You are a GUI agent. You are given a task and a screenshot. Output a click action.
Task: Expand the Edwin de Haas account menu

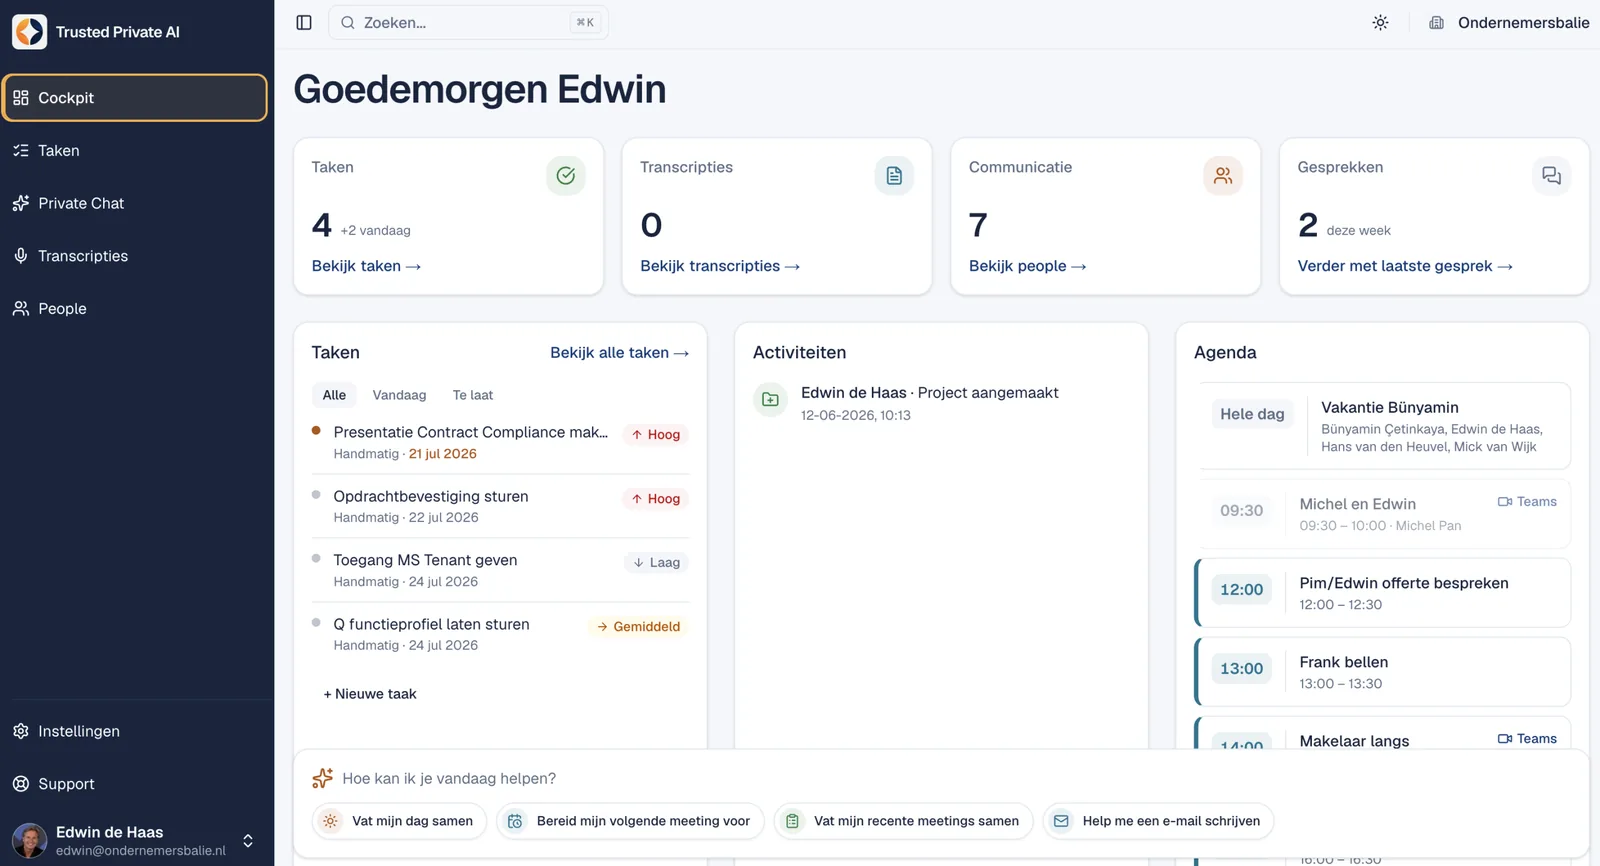tap(248, 841)
